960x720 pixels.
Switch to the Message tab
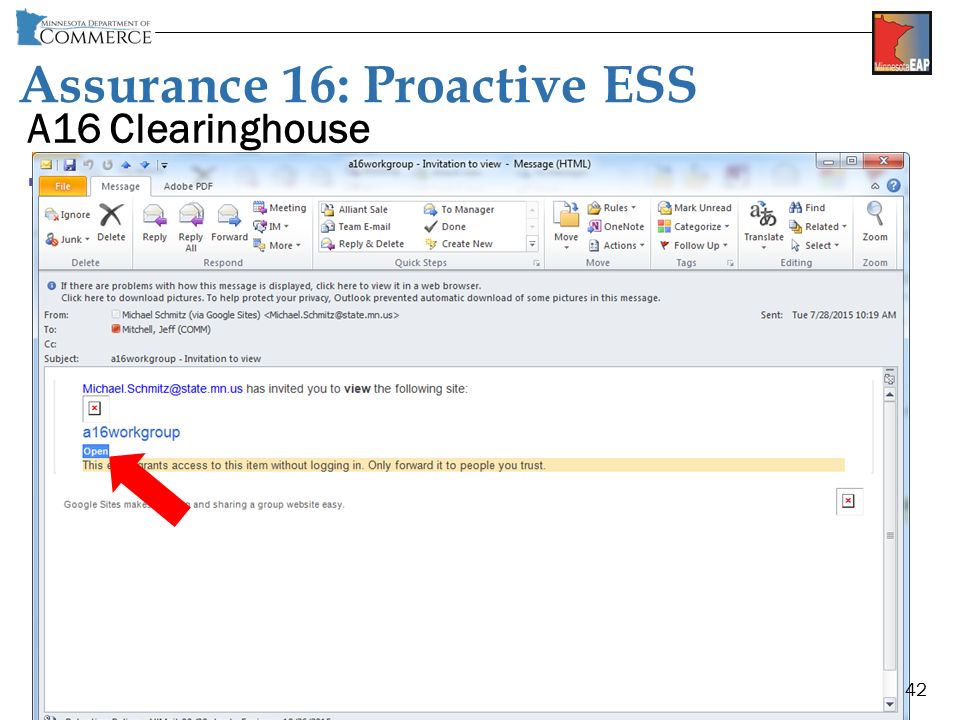point(120,186)
